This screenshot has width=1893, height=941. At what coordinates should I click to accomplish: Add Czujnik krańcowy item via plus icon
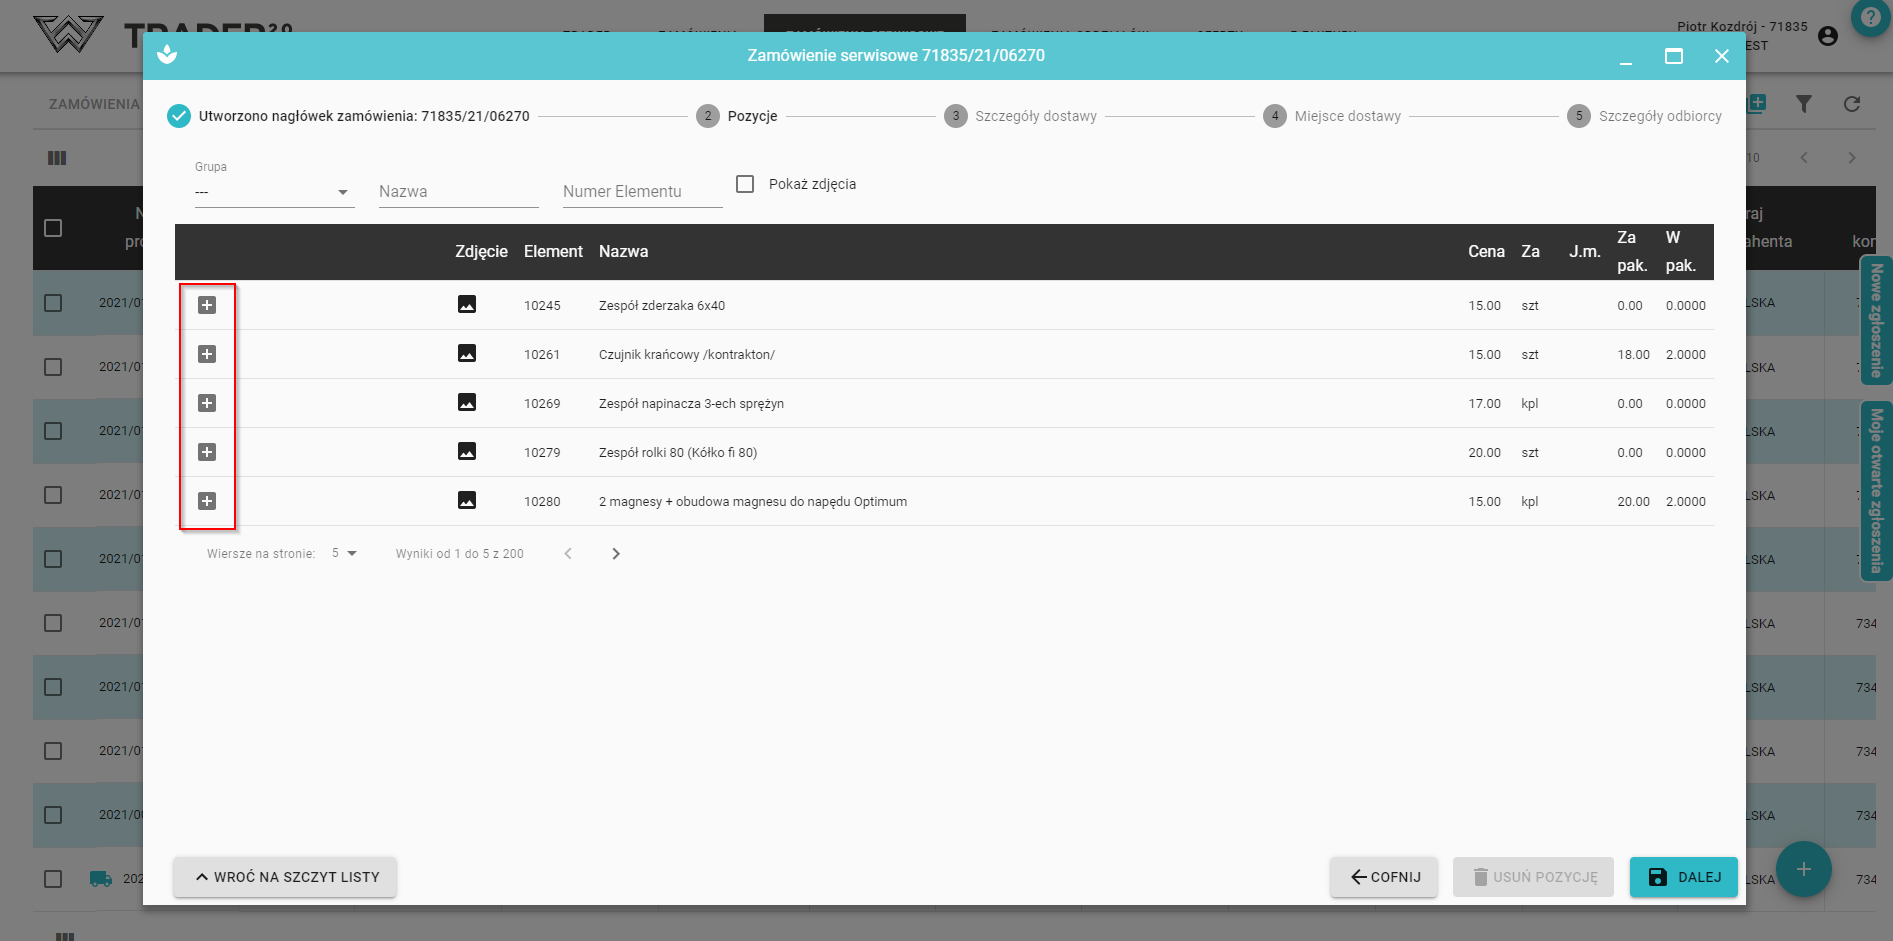[x=207, y=354]
